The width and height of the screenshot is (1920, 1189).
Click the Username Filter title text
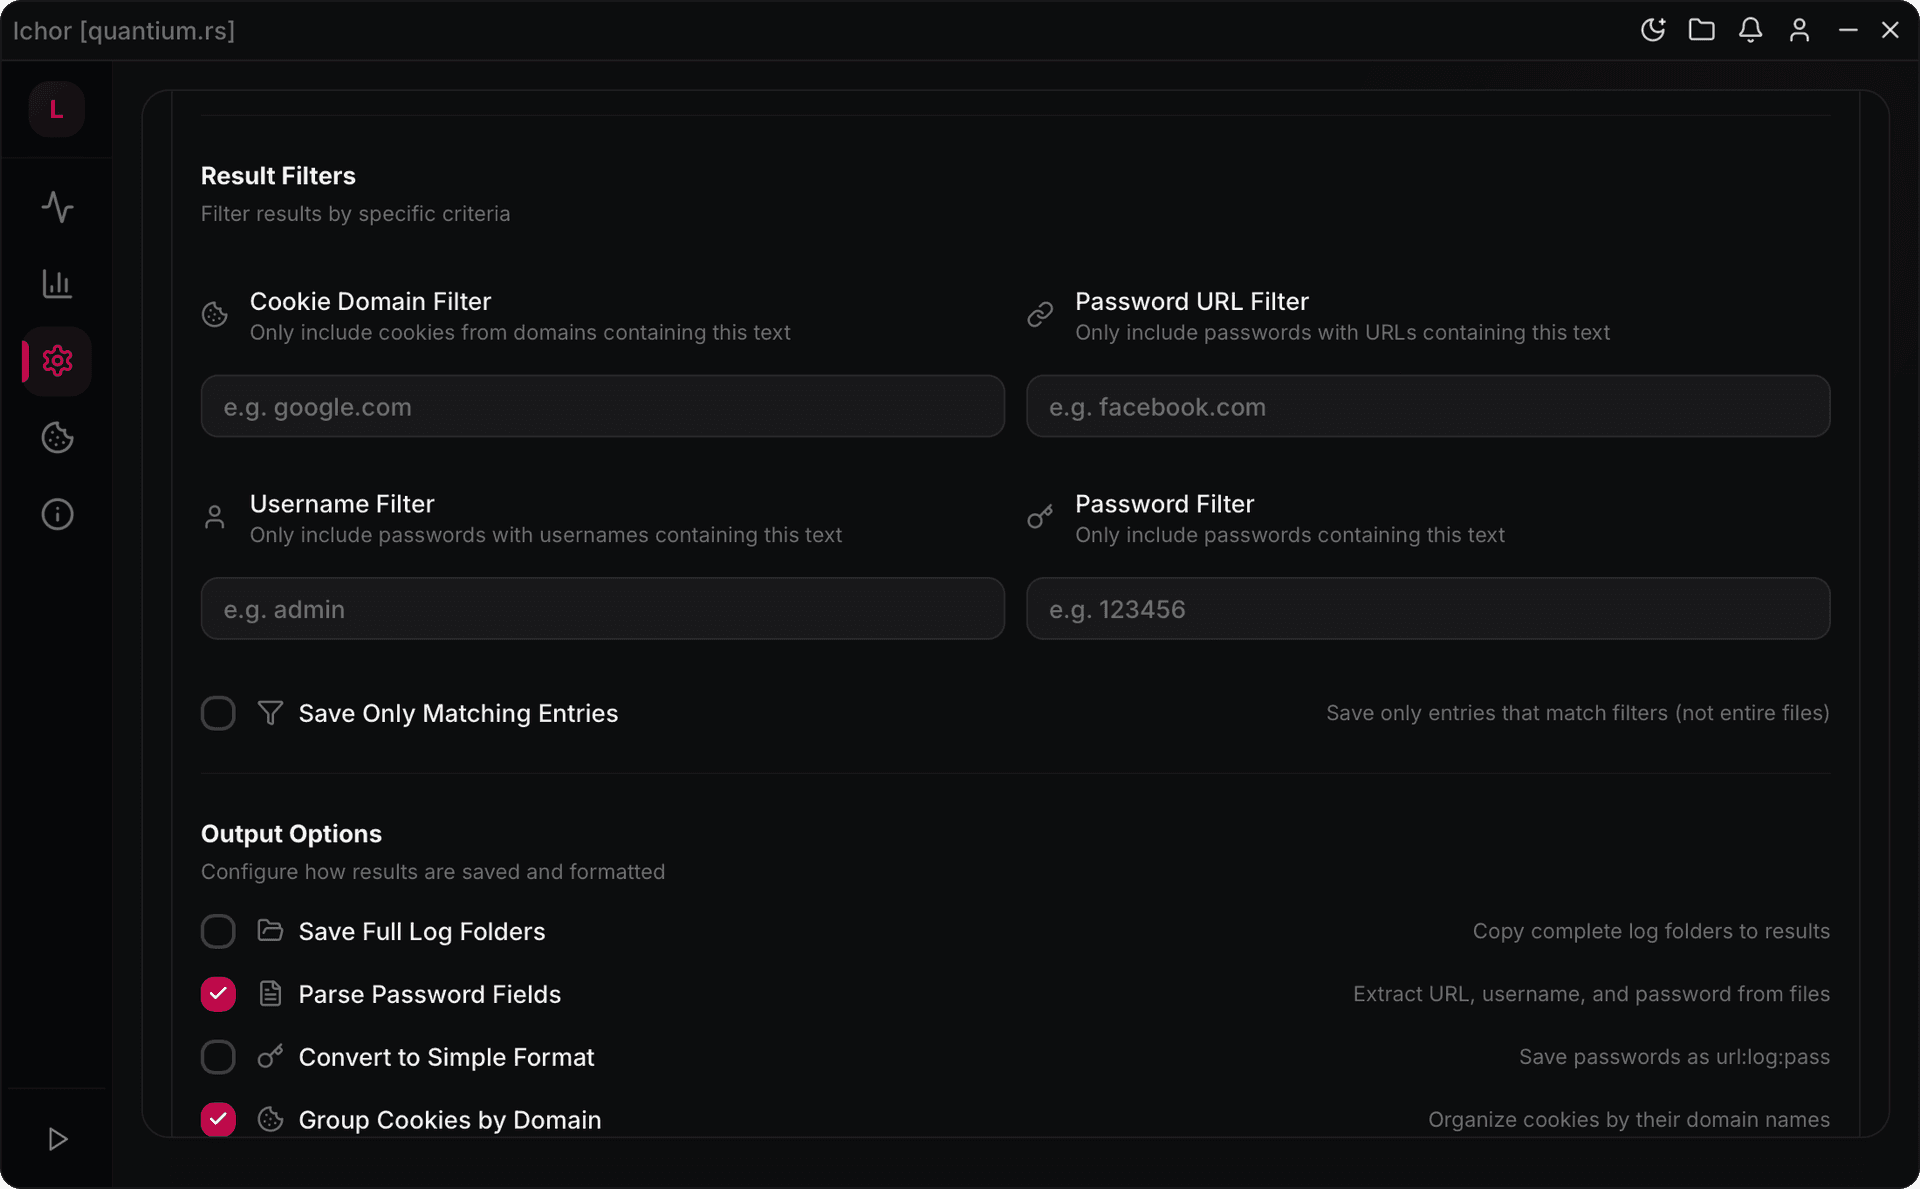342,503
